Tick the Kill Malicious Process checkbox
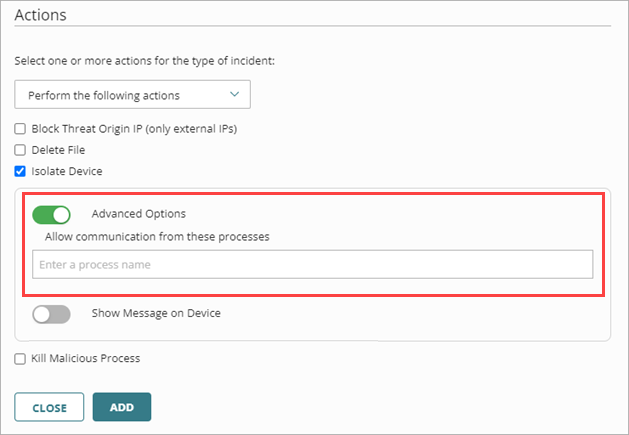Viewport: 629px width, 435px height. pyautogui.click(x=20, y=358)
